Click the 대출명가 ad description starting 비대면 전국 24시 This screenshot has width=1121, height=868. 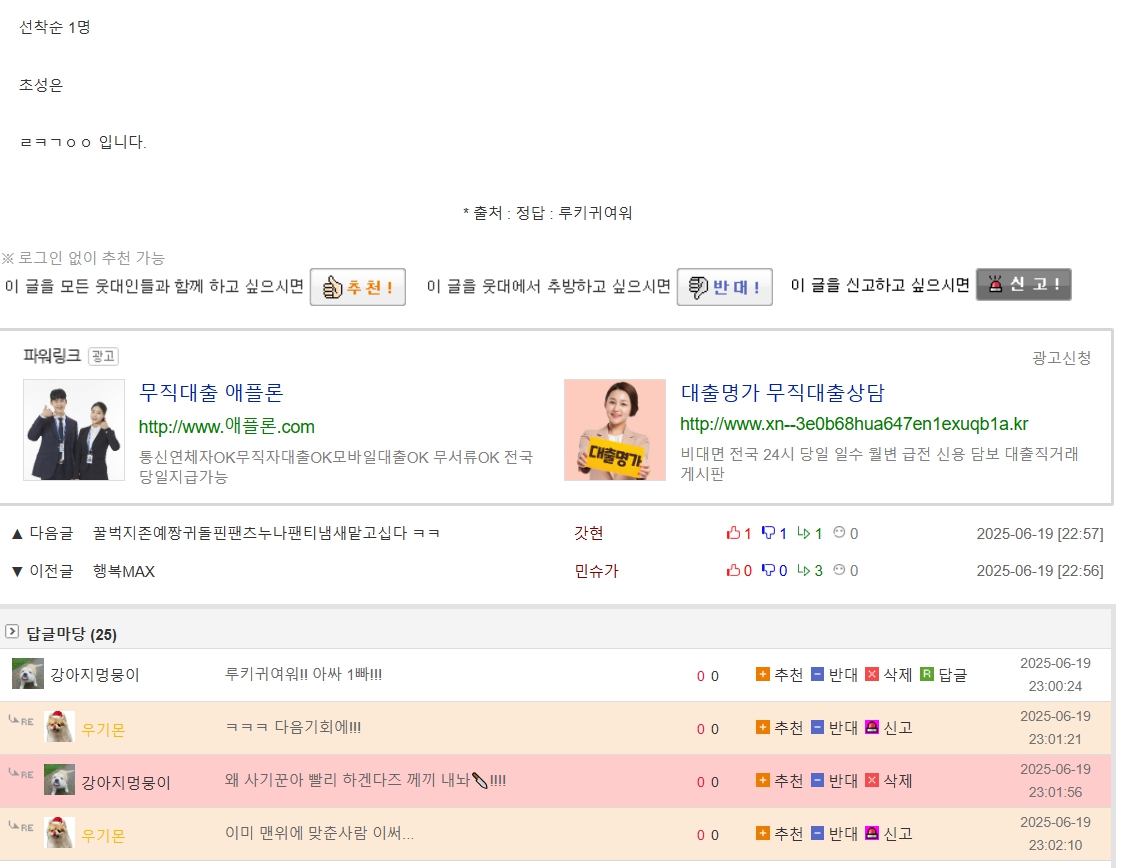tap(879, 463)
